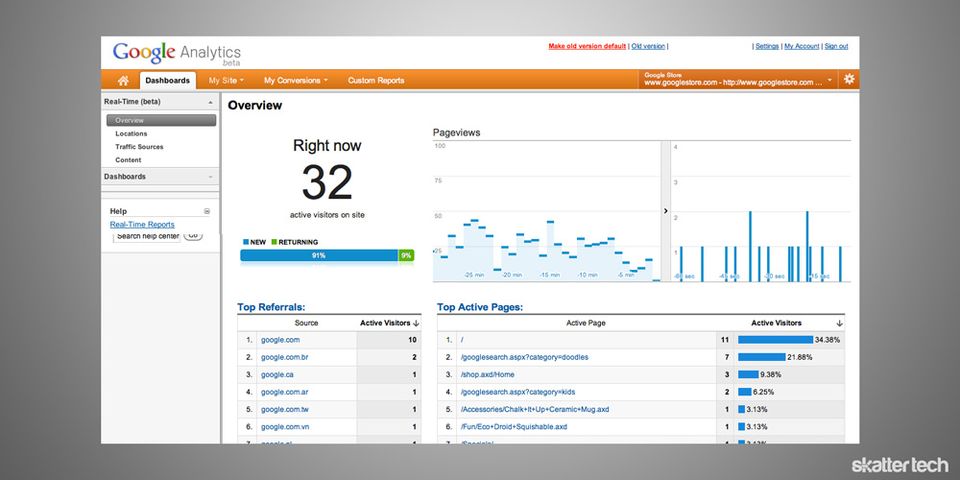
Task: Click the blue NEW 91% bar segment
Action: pos(319,255)
